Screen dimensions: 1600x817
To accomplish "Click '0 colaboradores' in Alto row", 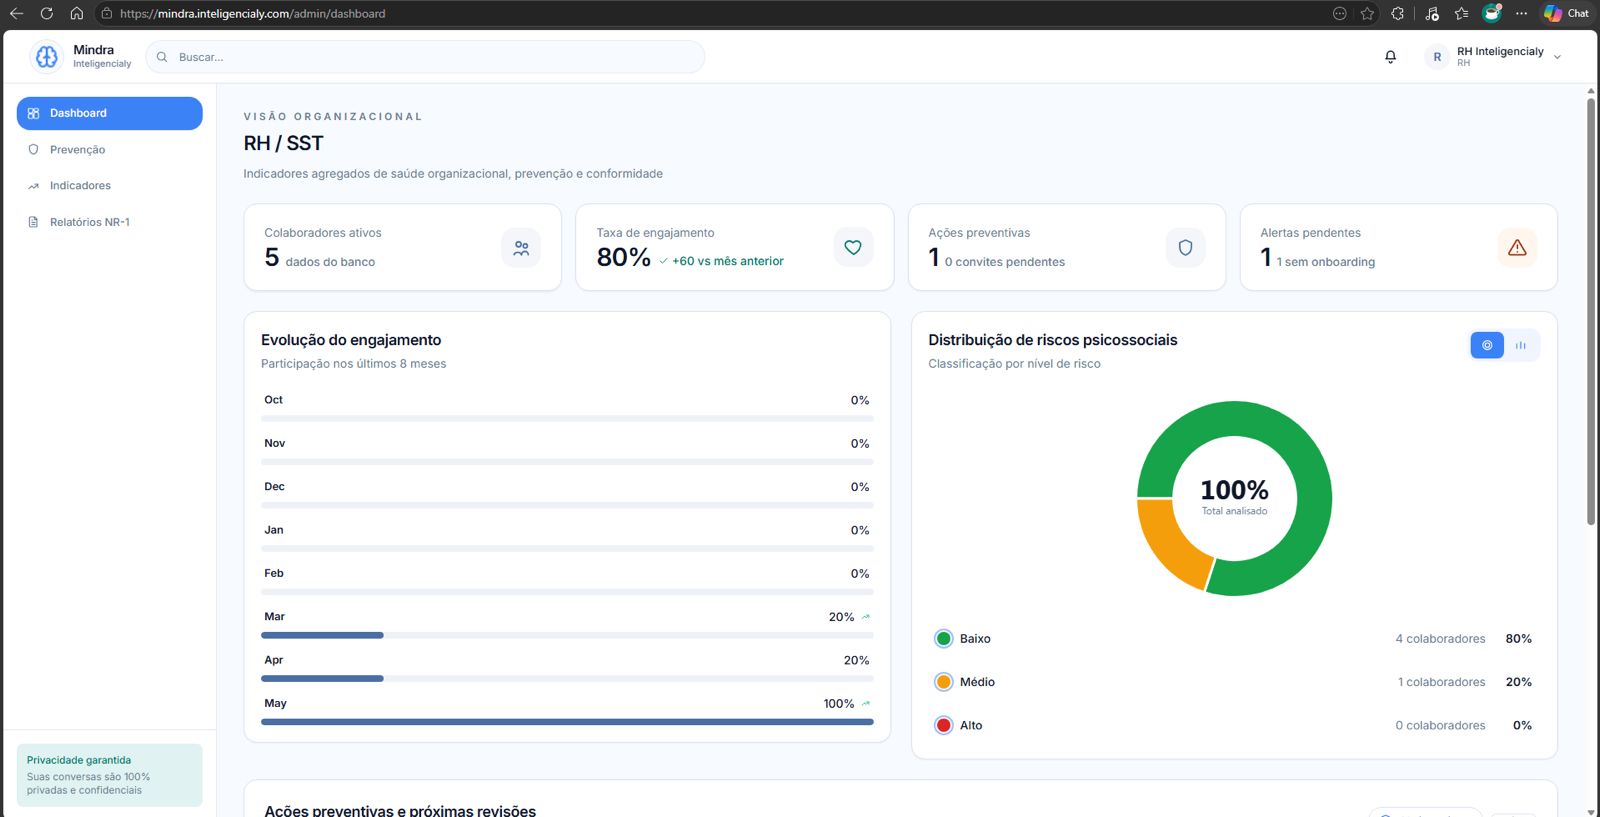I will [1440, 726].
